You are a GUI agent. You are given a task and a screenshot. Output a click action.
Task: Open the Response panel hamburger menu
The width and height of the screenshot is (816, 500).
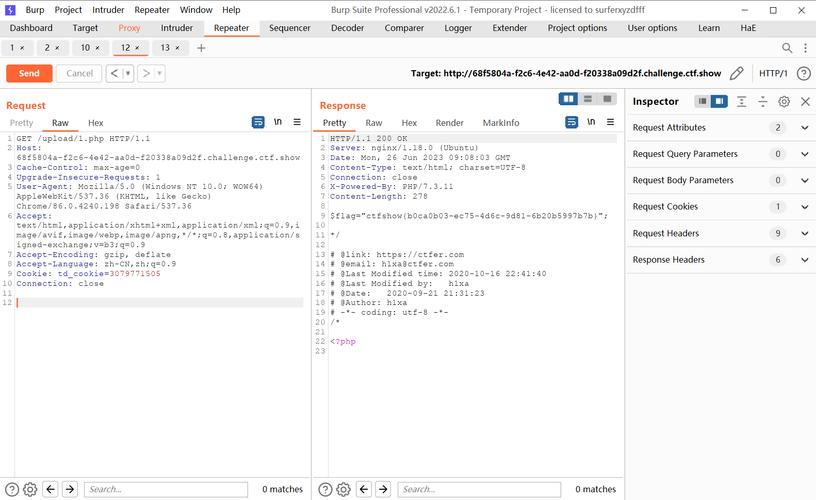[610, 122]
